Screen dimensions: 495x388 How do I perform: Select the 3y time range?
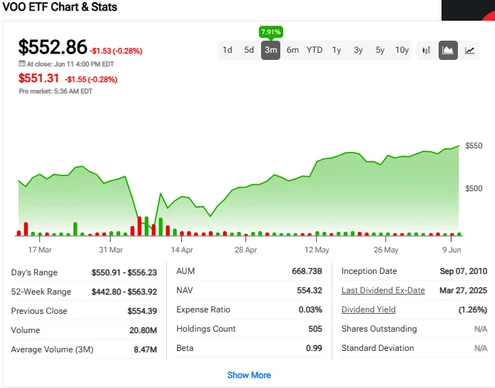click(358, 50)
